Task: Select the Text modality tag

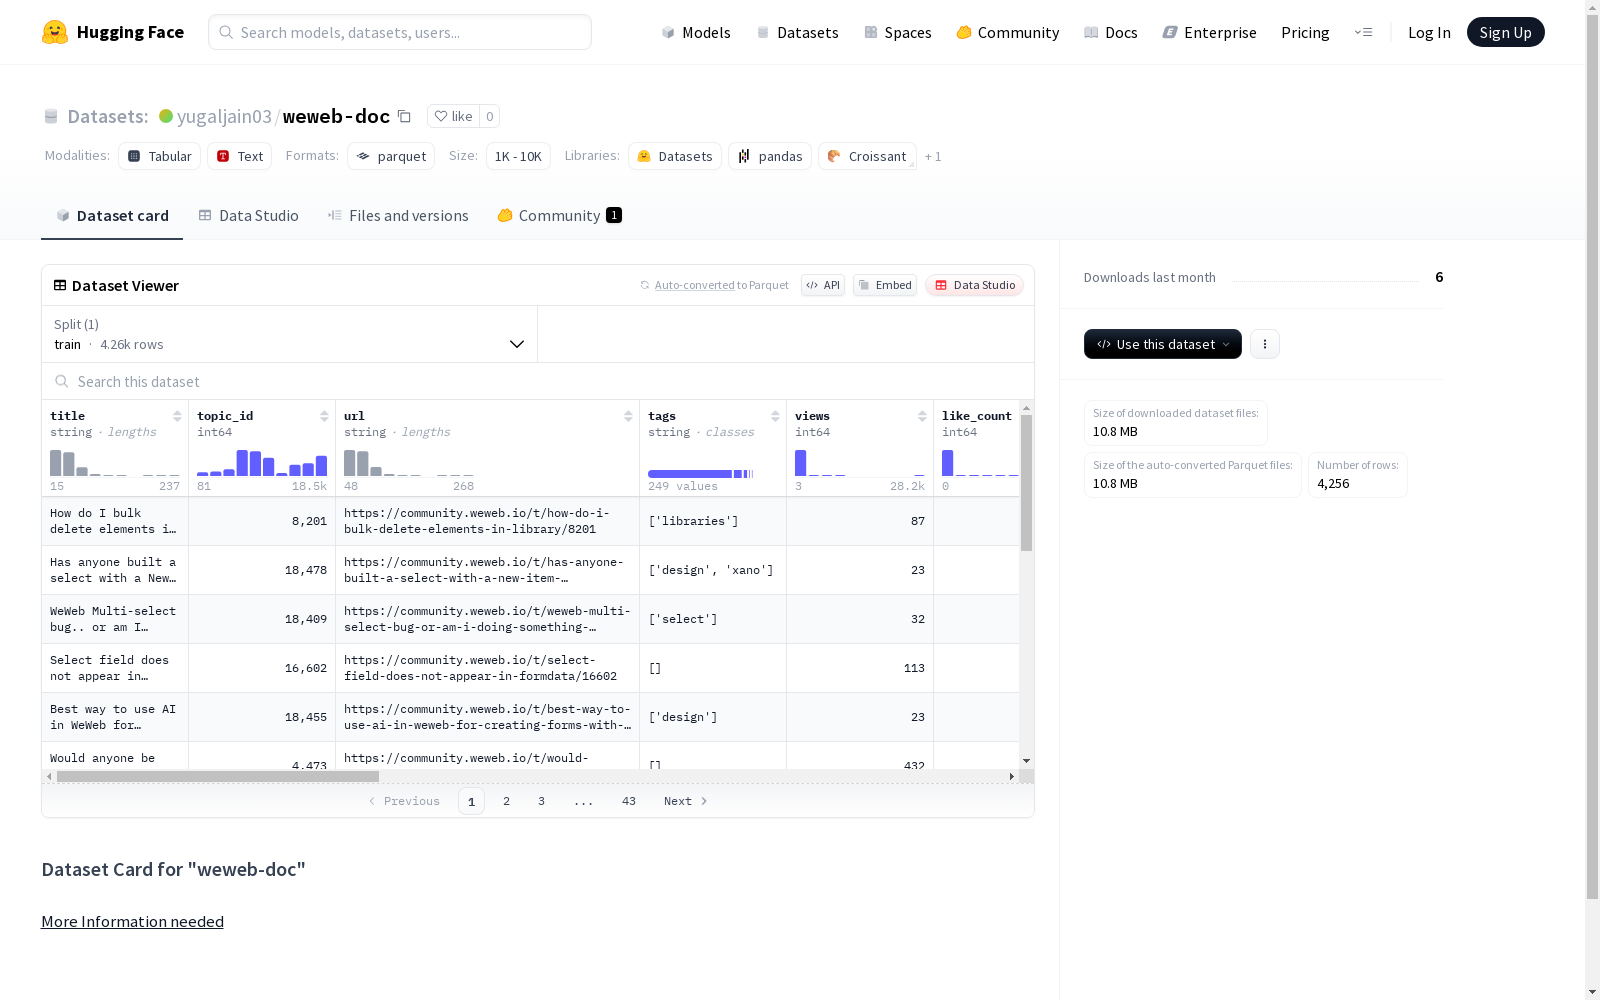Action: click(240, 156)
